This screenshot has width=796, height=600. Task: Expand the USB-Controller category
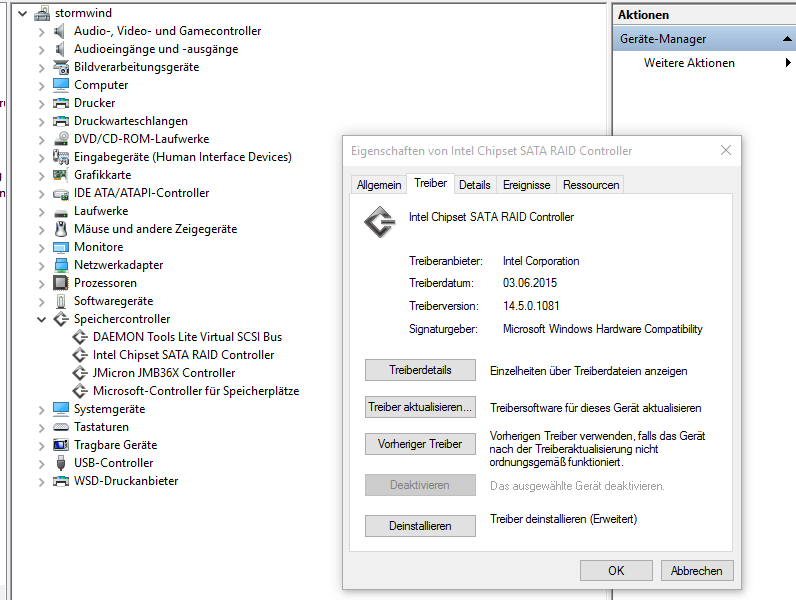pyautogui.click(x=42, y=463)
